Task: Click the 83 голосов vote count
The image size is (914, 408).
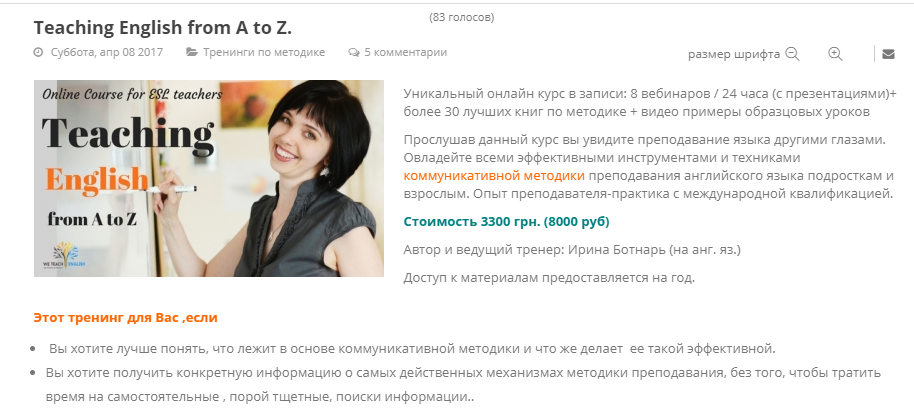Action: coord(462,17)
